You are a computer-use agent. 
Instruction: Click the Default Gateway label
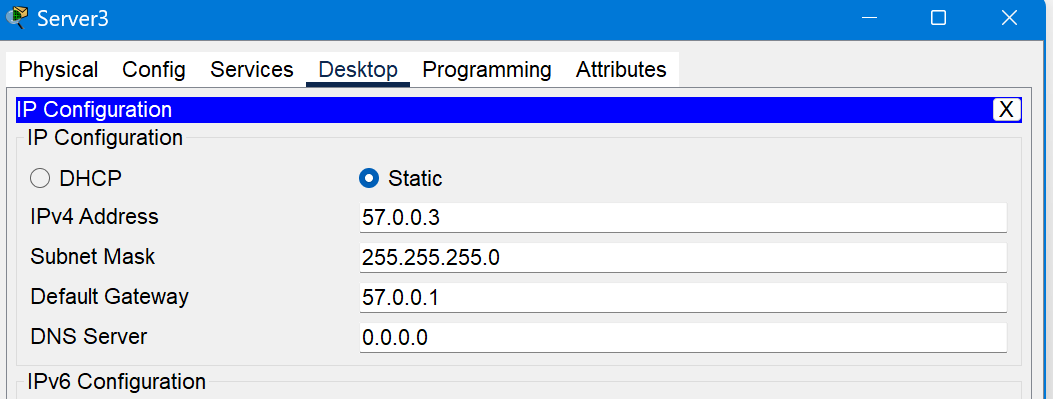(109, 296)
